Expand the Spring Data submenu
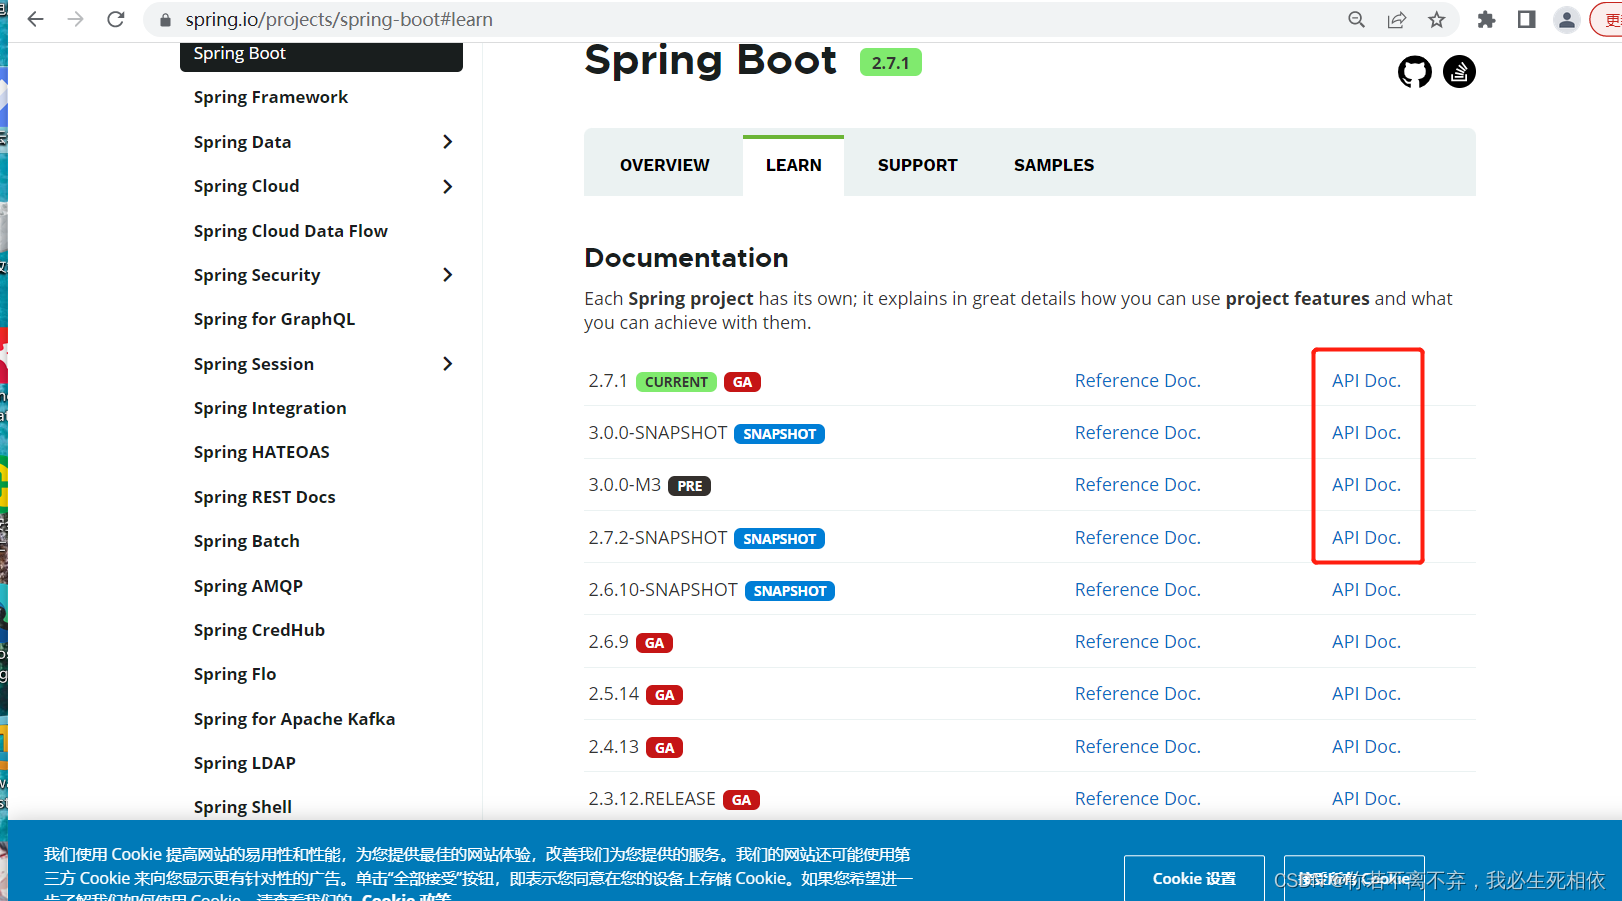 point(448,142)
